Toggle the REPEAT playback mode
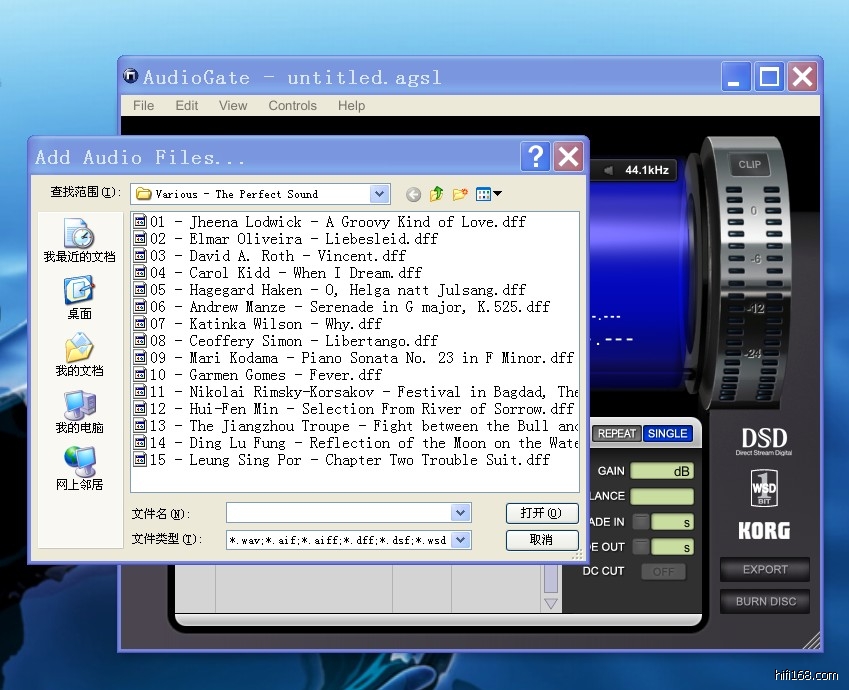 coord(617,433)
